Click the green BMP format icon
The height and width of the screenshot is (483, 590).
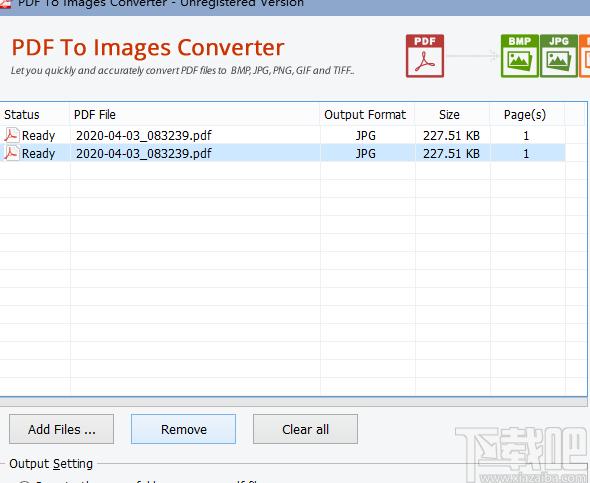pos(520,56)
